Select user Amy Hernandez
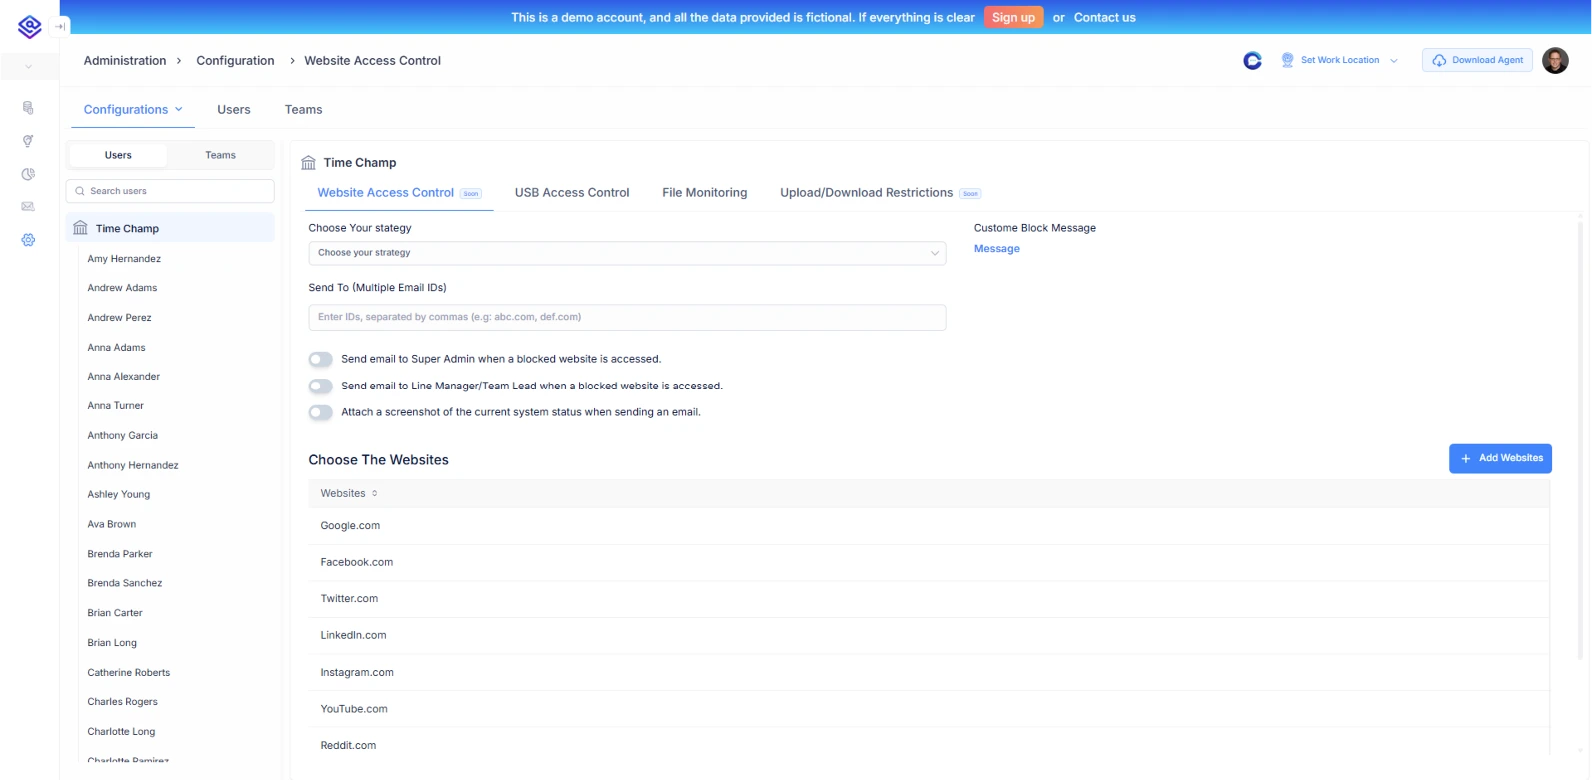 [124, 259]
